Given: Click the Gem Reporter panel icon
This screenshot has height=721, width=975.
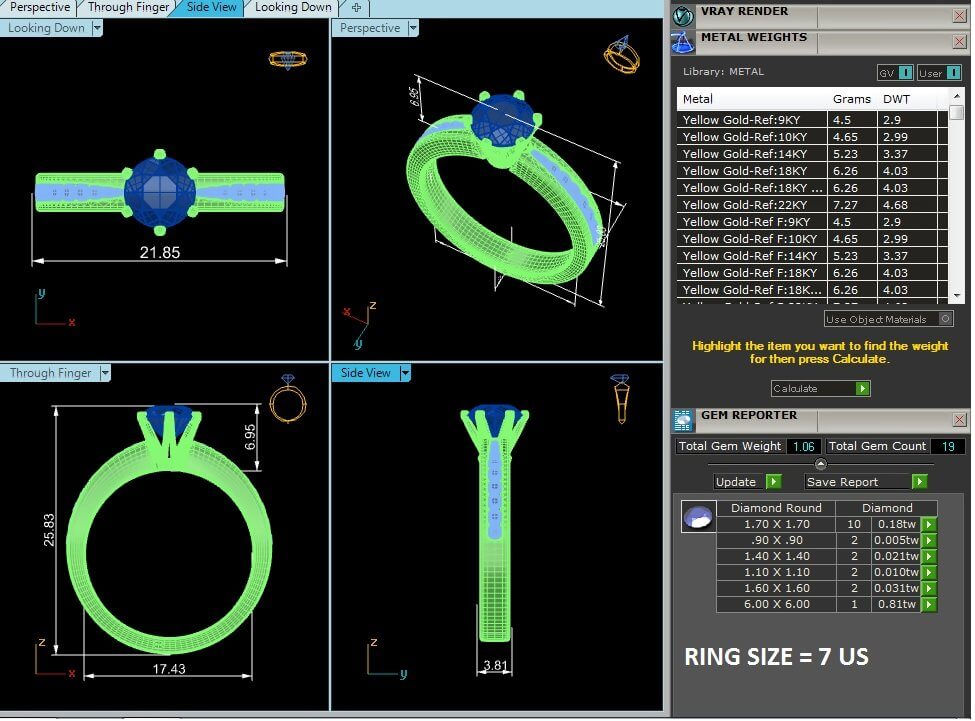Looking at the screenshot, I should 683,420.
